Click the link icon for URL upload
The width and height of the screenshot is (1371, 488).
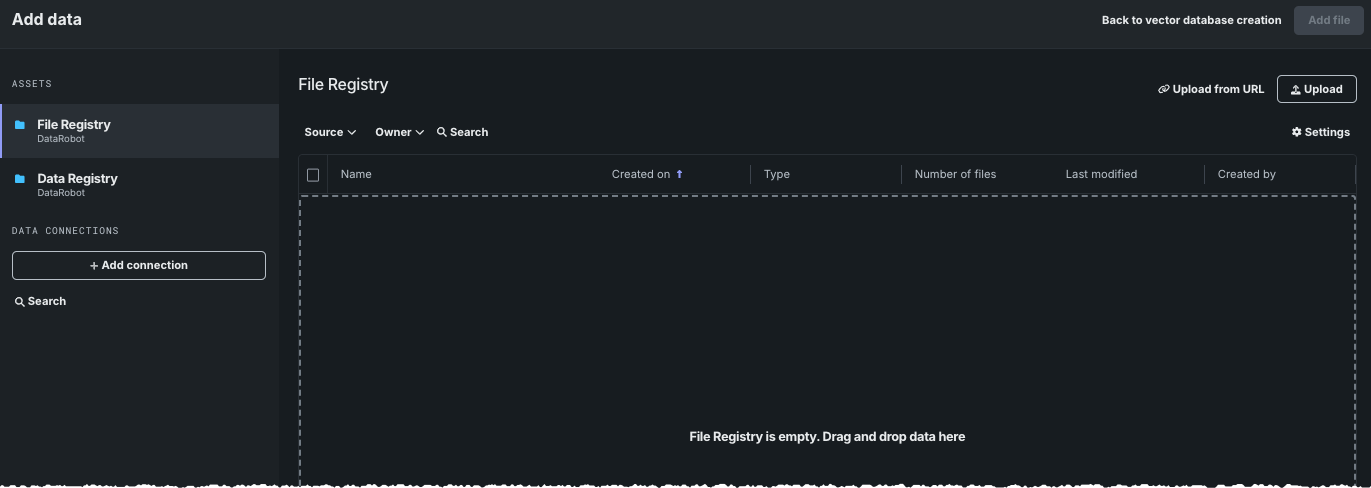pos(1164,89)
